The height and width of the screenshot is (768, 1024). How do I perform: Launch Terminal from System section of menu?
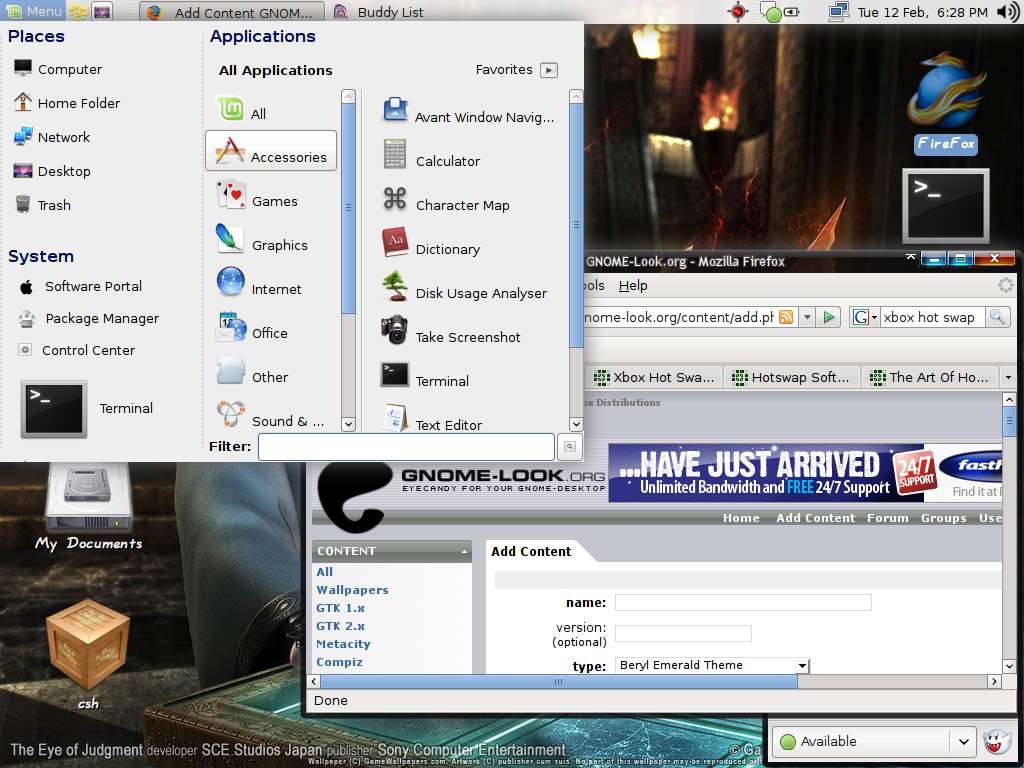(87, 409)
